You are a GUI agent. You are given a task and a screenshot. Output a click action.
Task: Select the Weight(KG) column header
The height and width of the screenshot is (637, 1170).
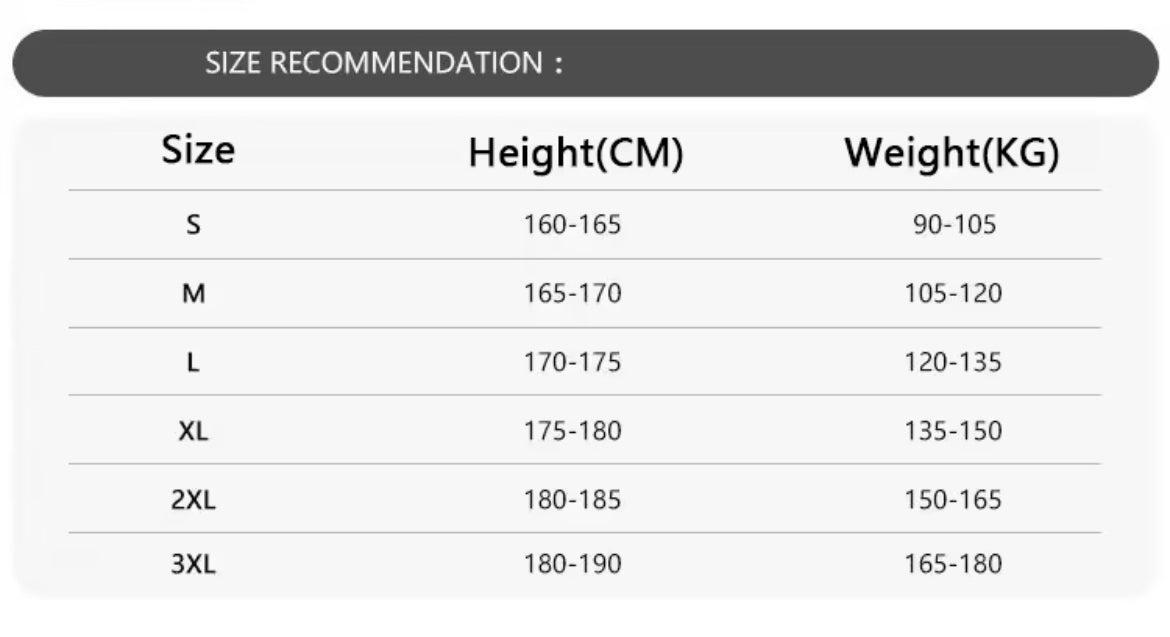pyautogui.click(x=951, y=154)
